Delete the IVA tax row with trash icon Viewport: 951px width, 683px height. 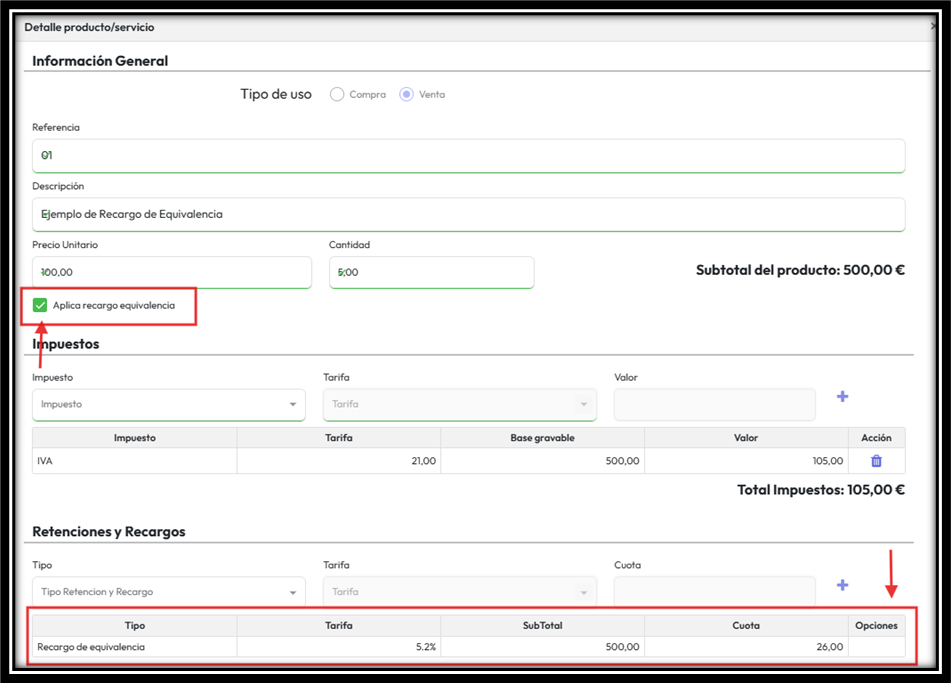tap(876, 461)
